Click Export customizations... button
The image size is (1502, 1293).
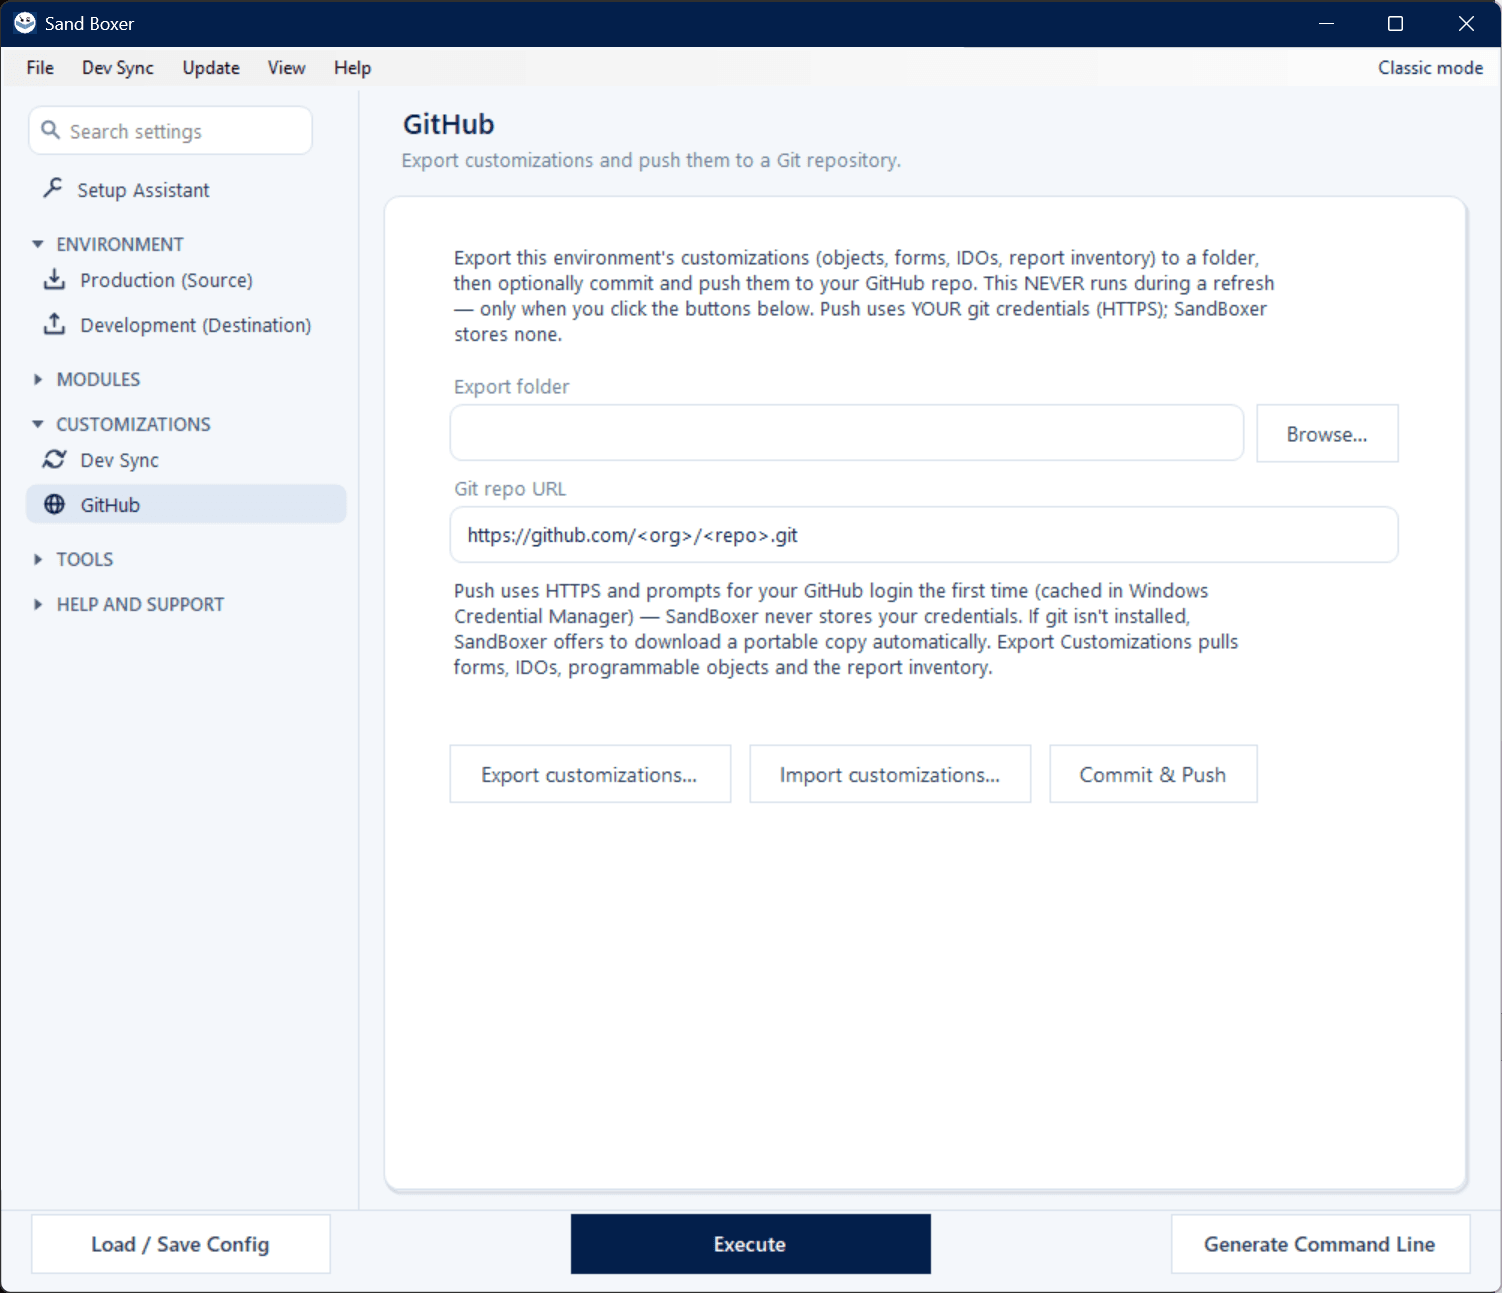(x=590, y=774)
